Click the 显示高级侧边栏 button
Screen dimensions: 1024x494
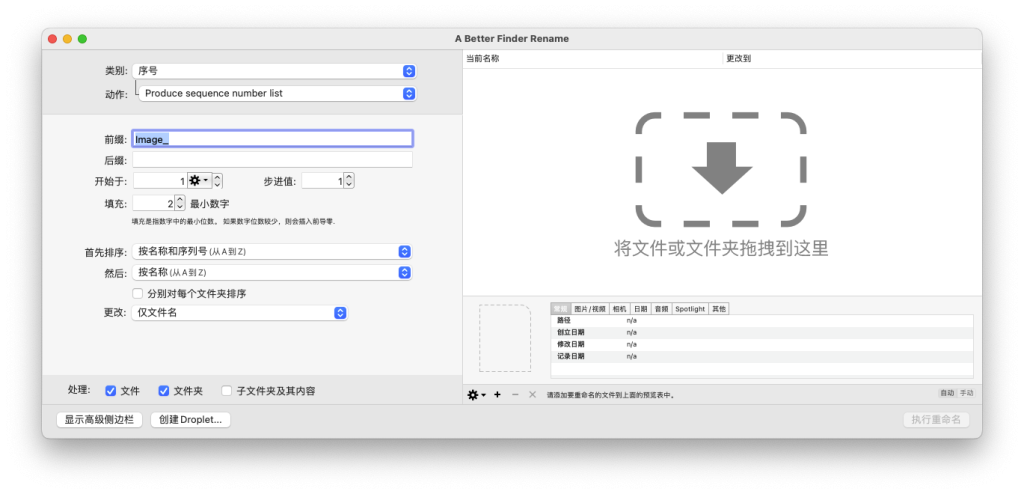tap(99, 420)
